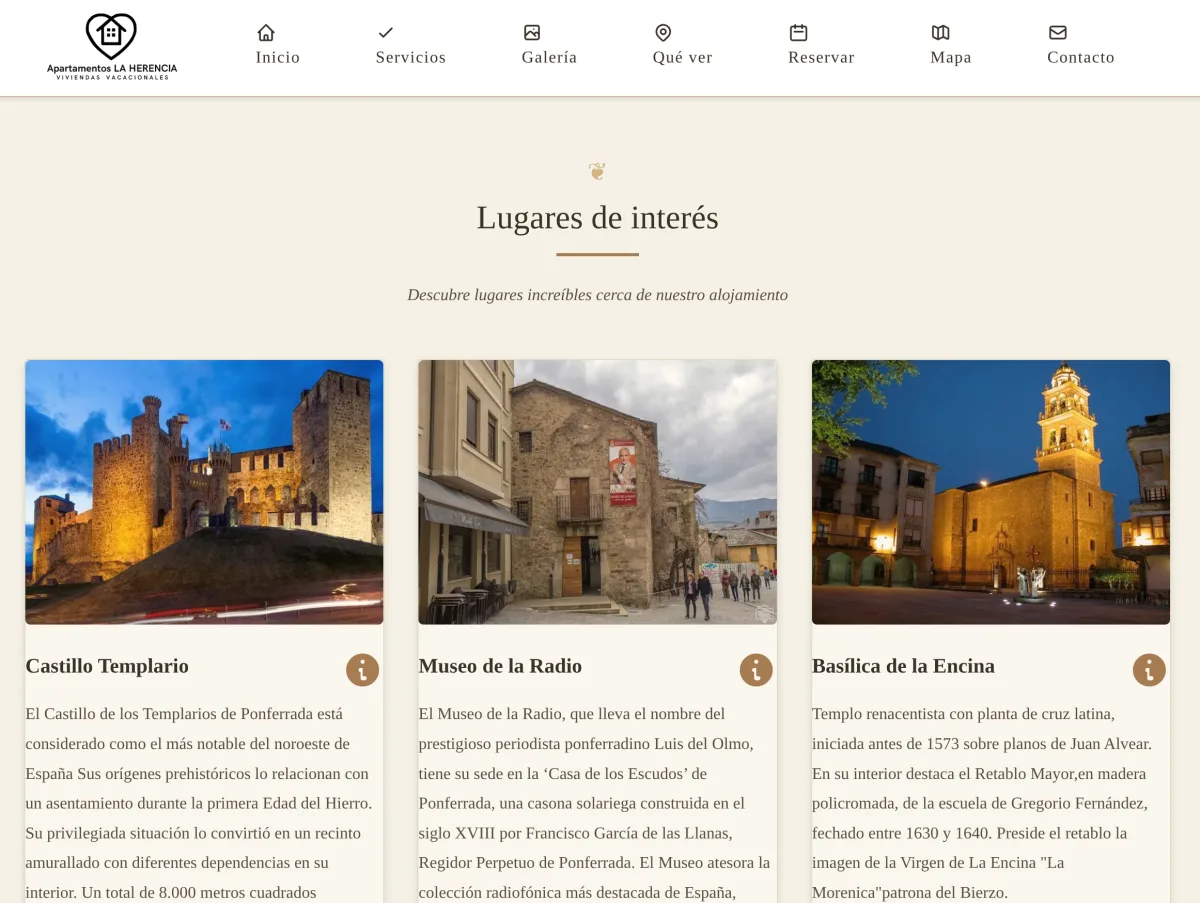Viewport: 1200px width, 903px height.
Task: Click the envelope icon above Contacto
Action: pos(1058,32)
